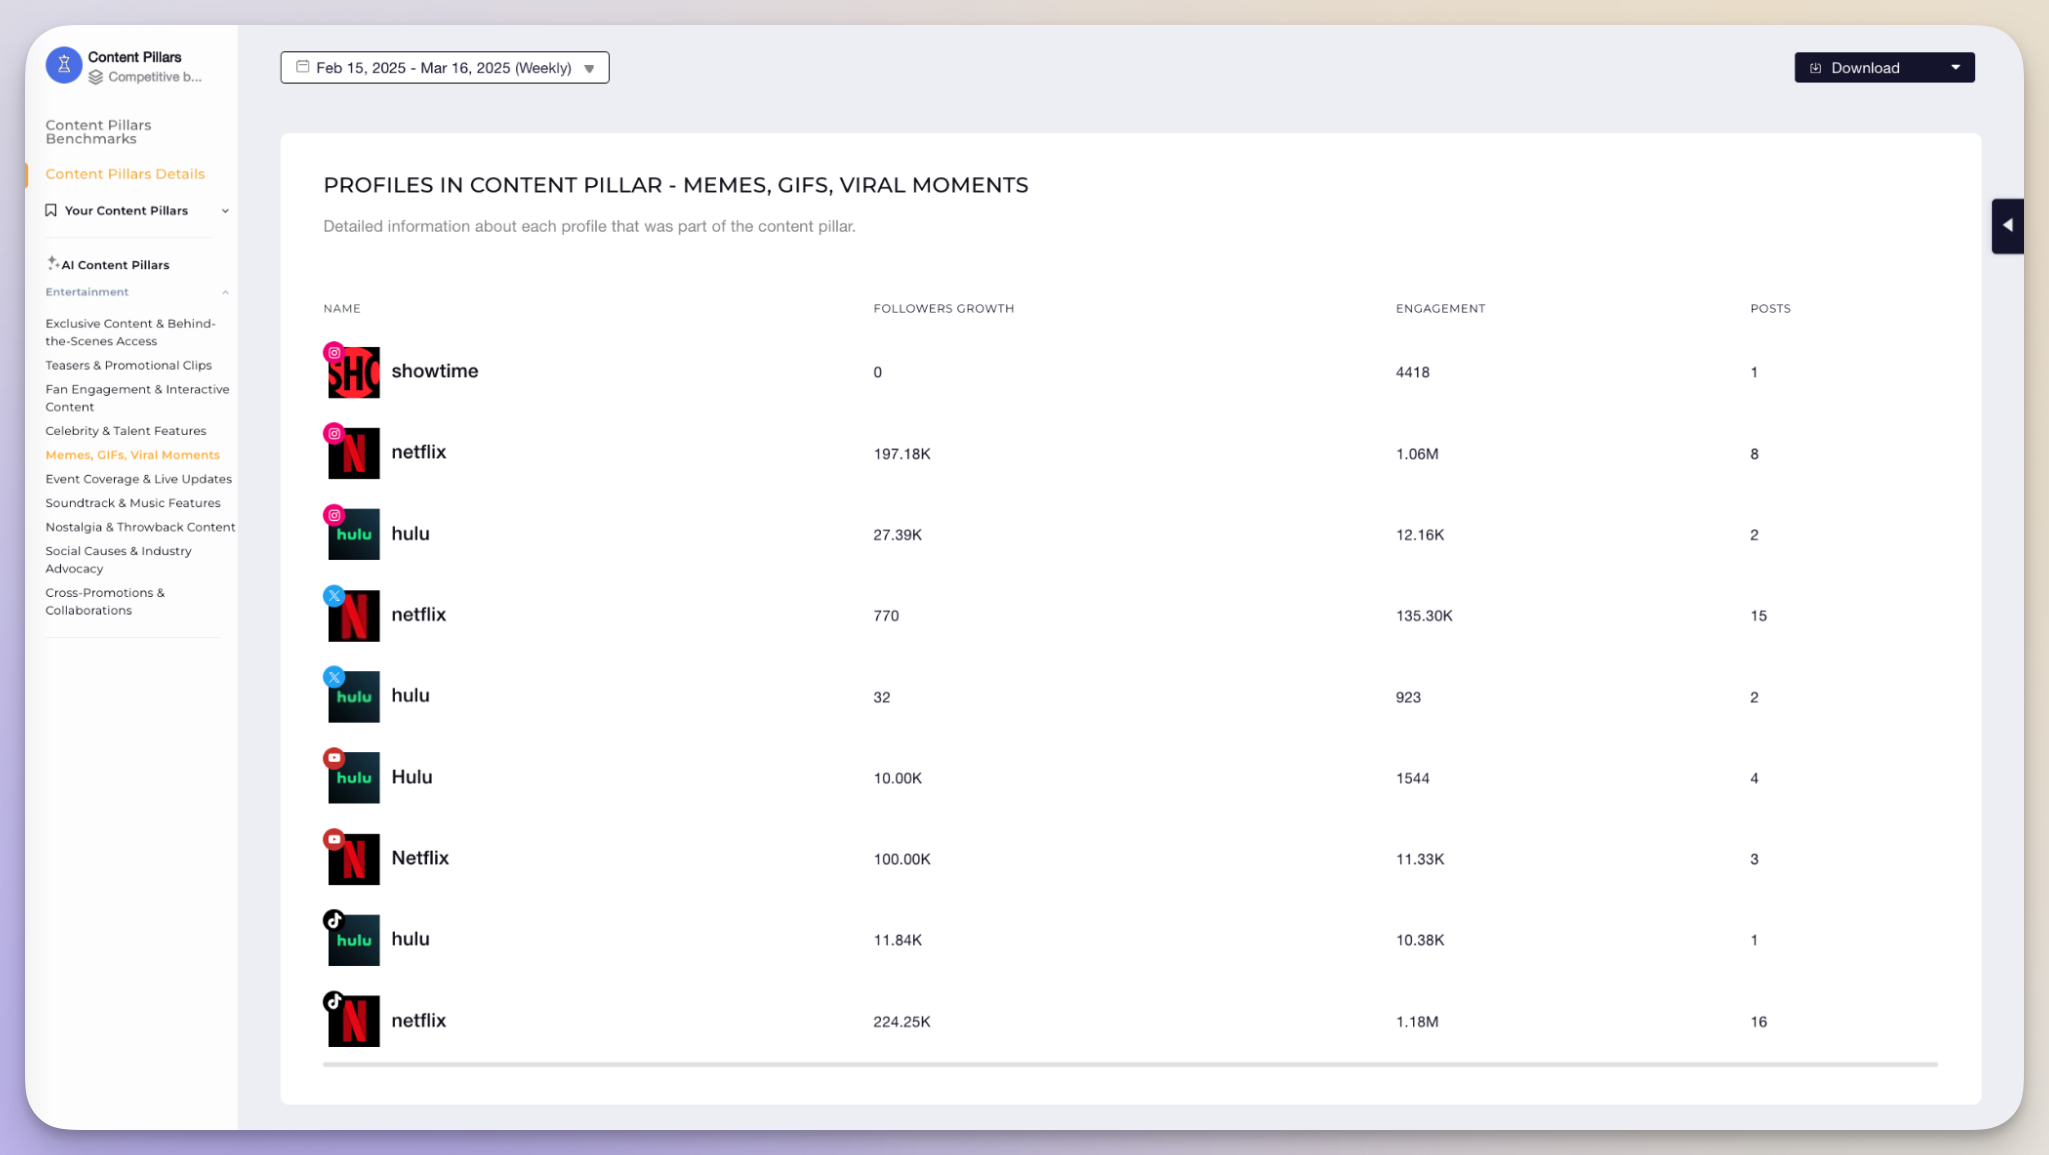Click the sparkle icon next to AI Content Pillars

pos(53,263)
